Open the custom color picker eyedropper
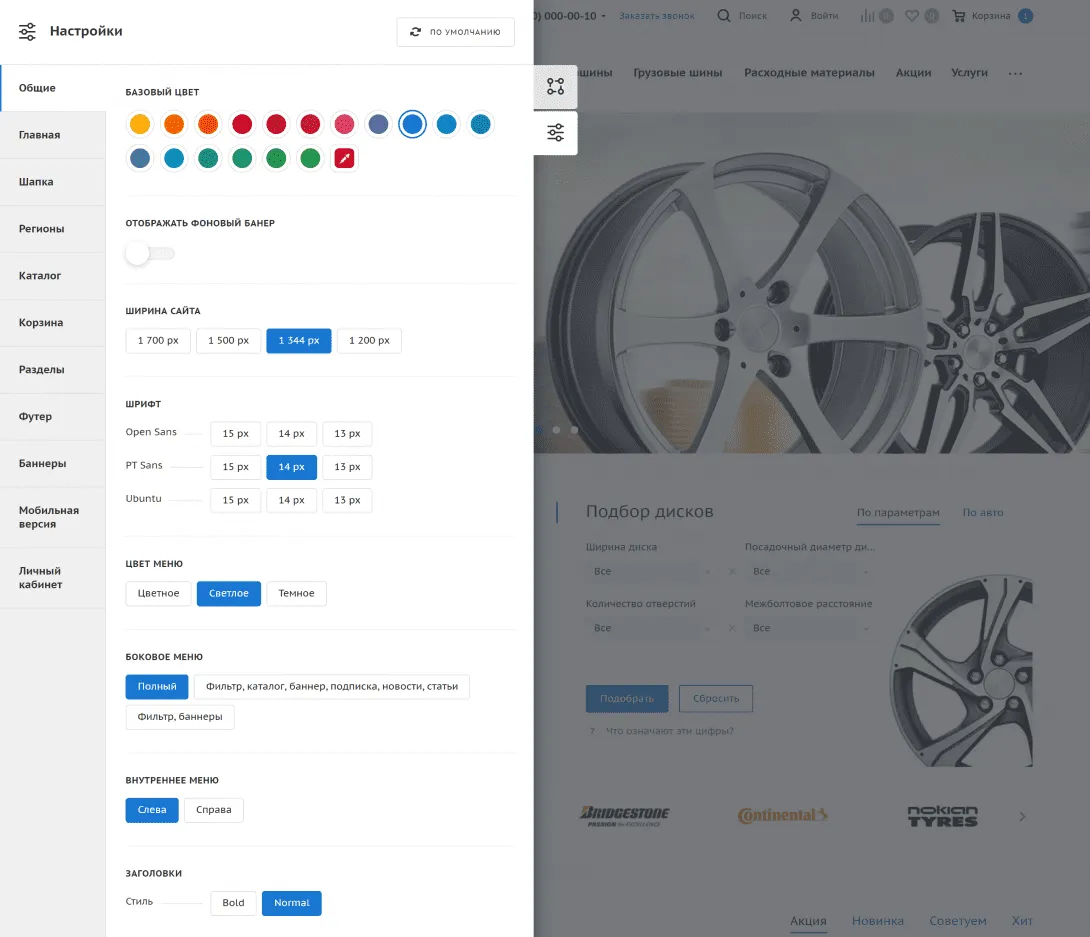Viewport: 1090px width, 937px height. coord(344,158)
